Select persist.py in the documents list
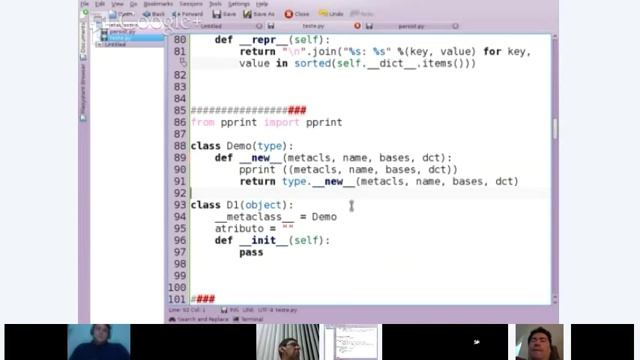This screenshot has width=640, height=360. coord(122,31)
